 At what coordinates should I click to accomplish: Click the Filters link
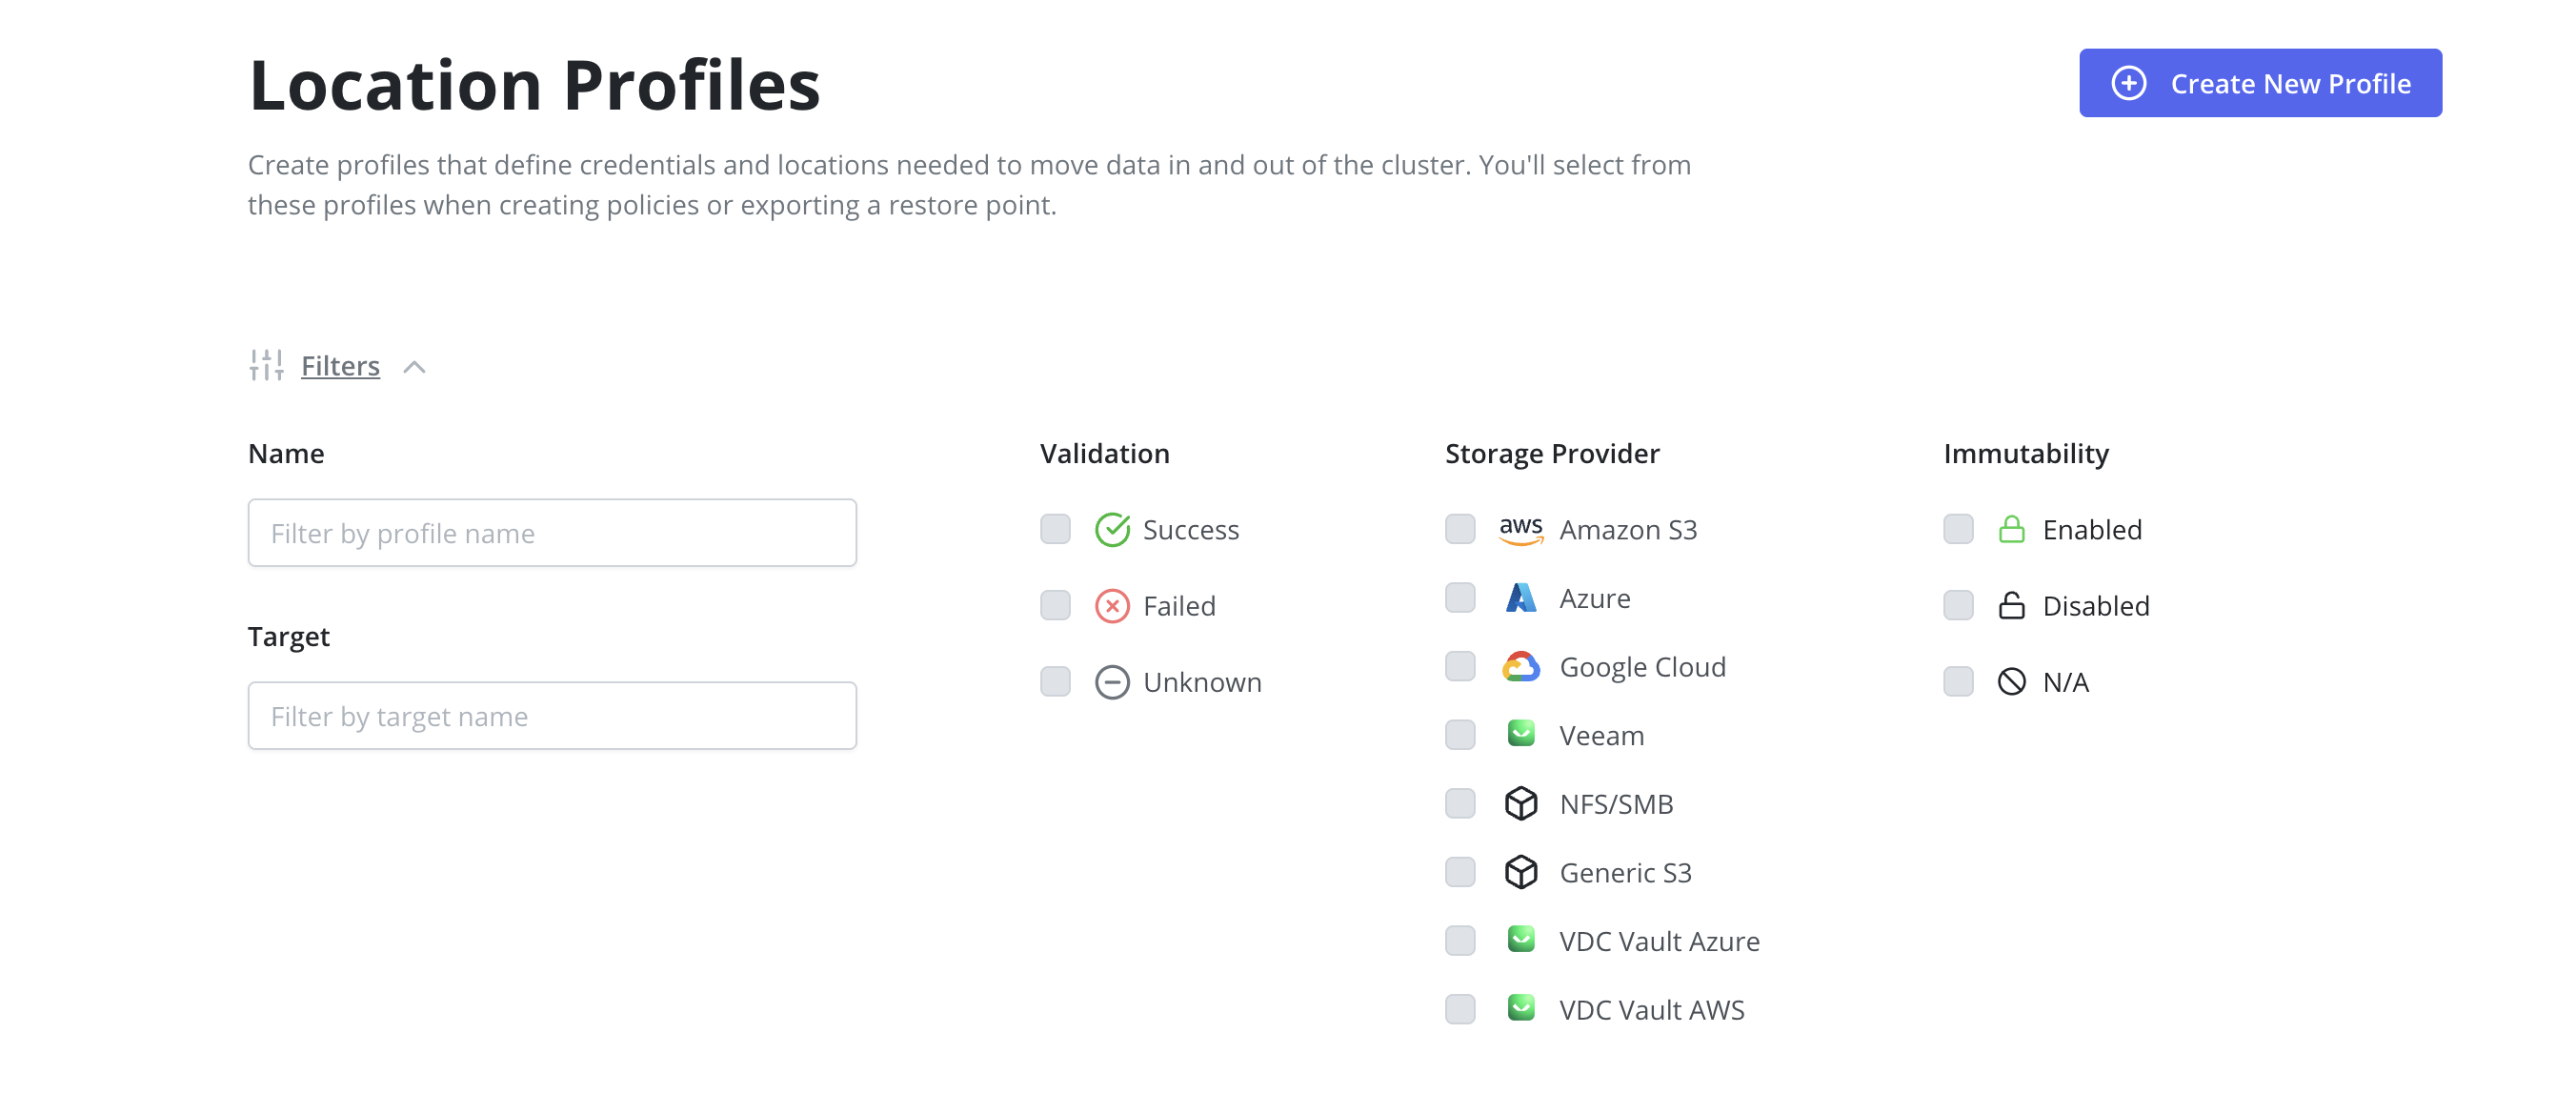[x=340, y=366]
